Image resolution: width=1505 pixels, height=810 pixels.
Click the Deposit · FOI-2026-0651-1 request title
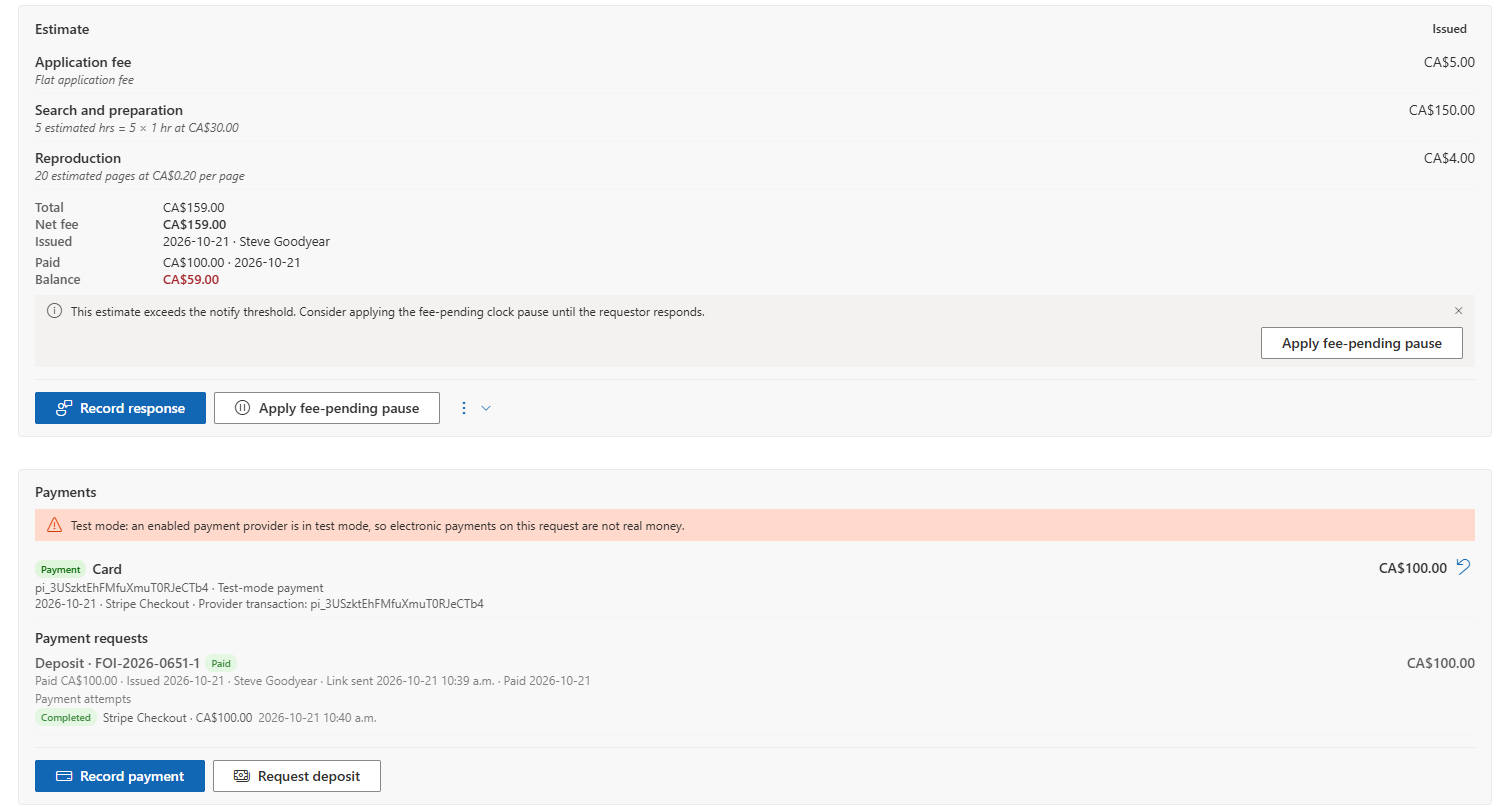pyautogui.click(x=117, y=663)
